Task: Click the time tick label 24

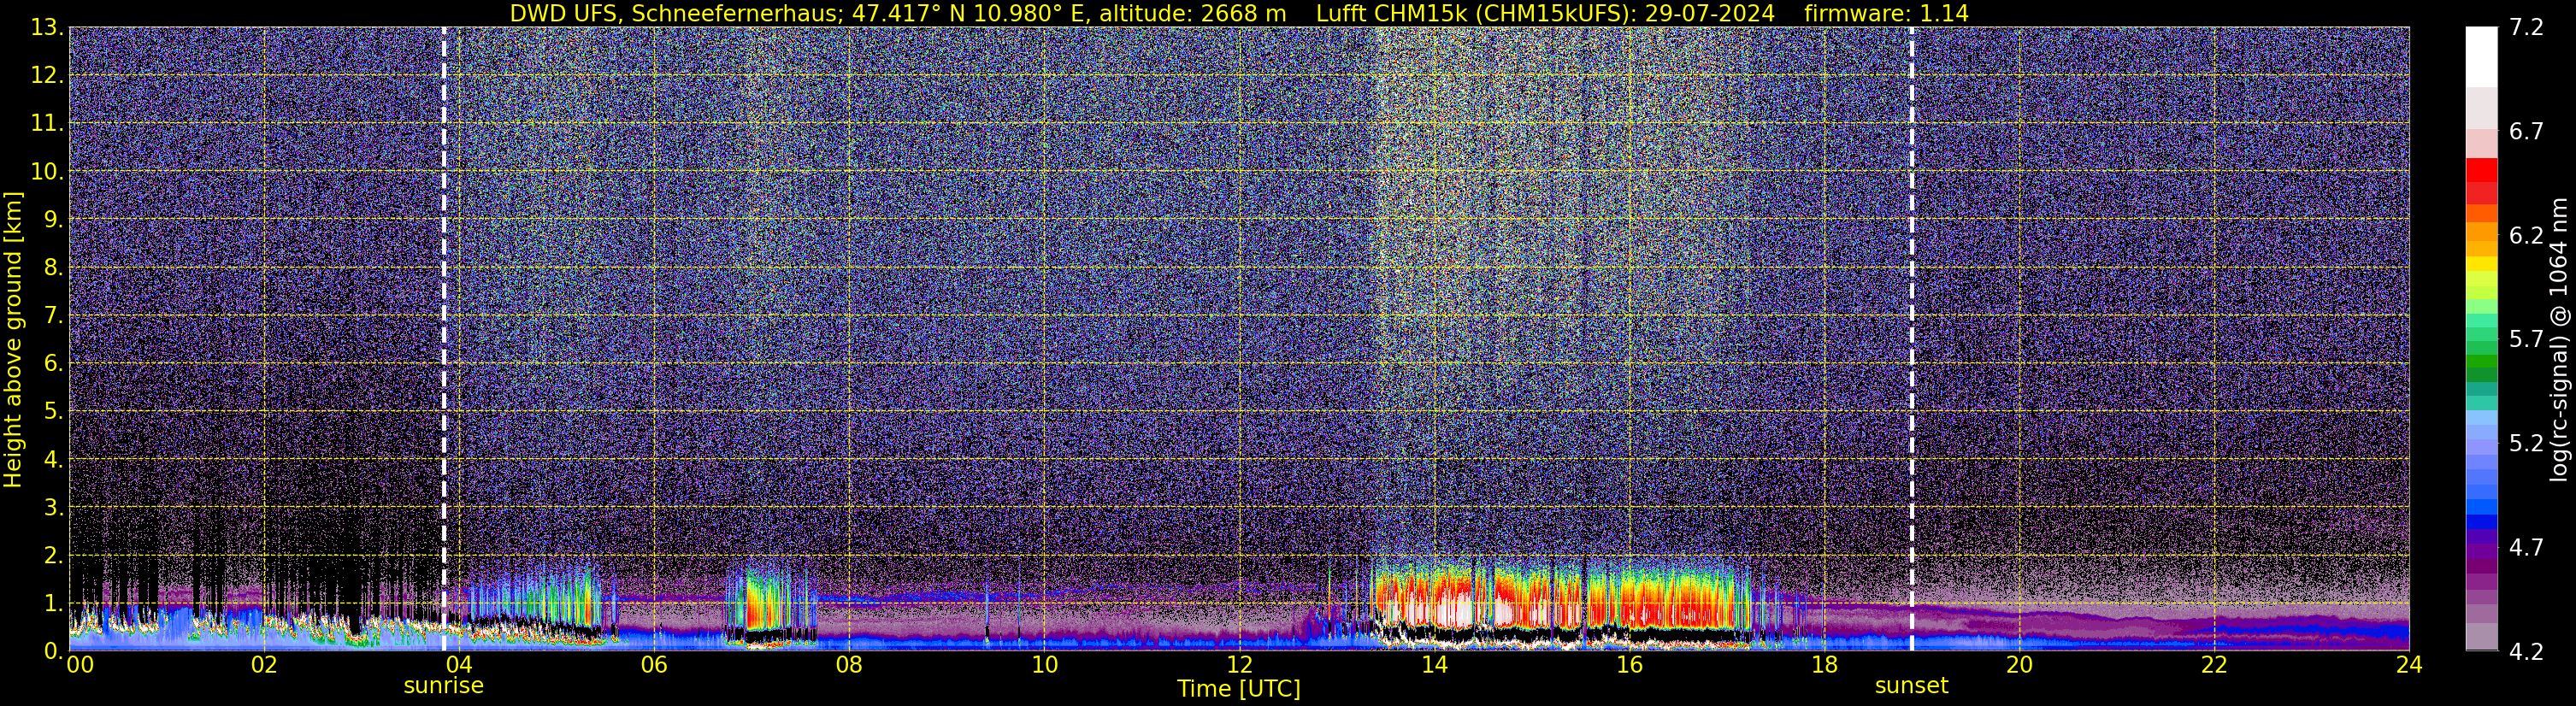Action: point(2409,665)
